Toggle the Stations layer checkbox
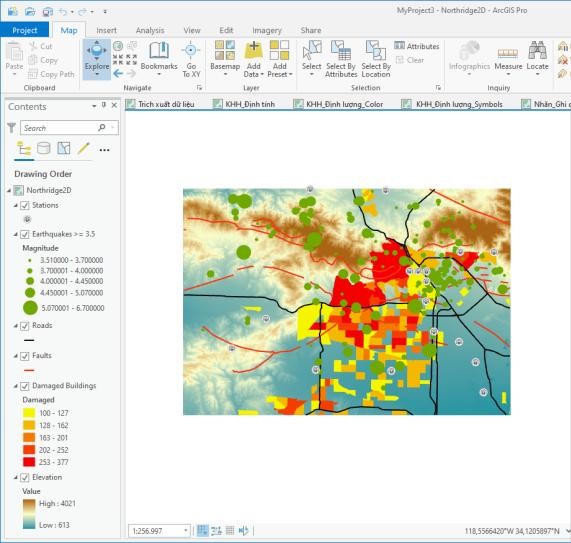 (24, 205)
